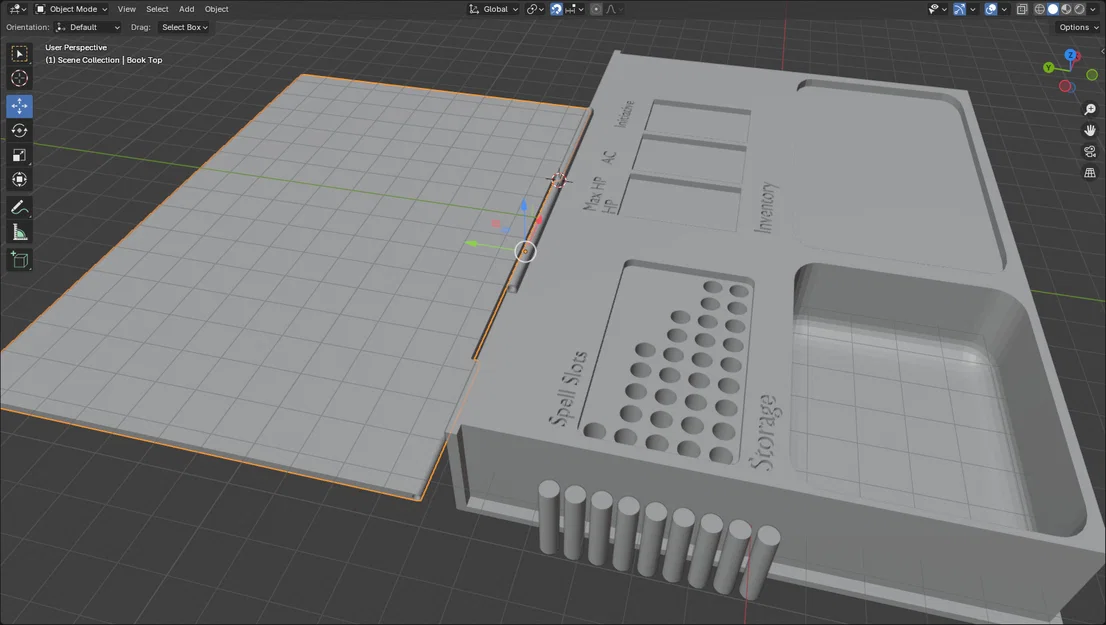
Task: Click the red X axis circle on navigation gizmo
Action: tap(1066, 86)
